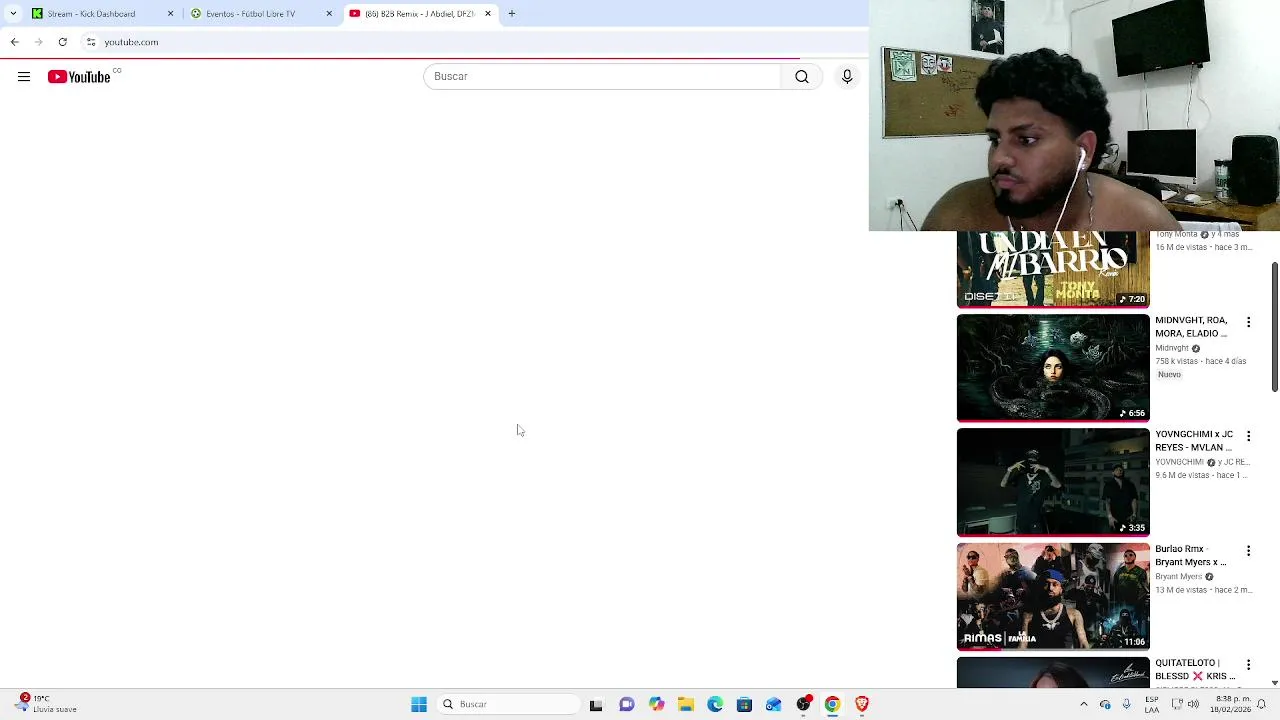The image size is (1280, 720).
Task: Open Brave browser from taskbar
Action: coord(861,705)
